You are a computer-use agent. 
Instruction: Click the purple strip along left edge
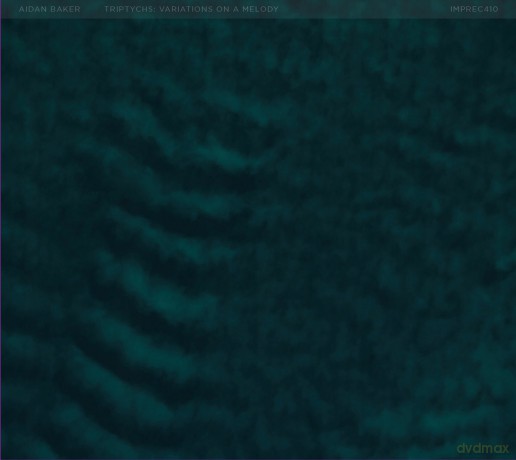(x=1, y=230)
